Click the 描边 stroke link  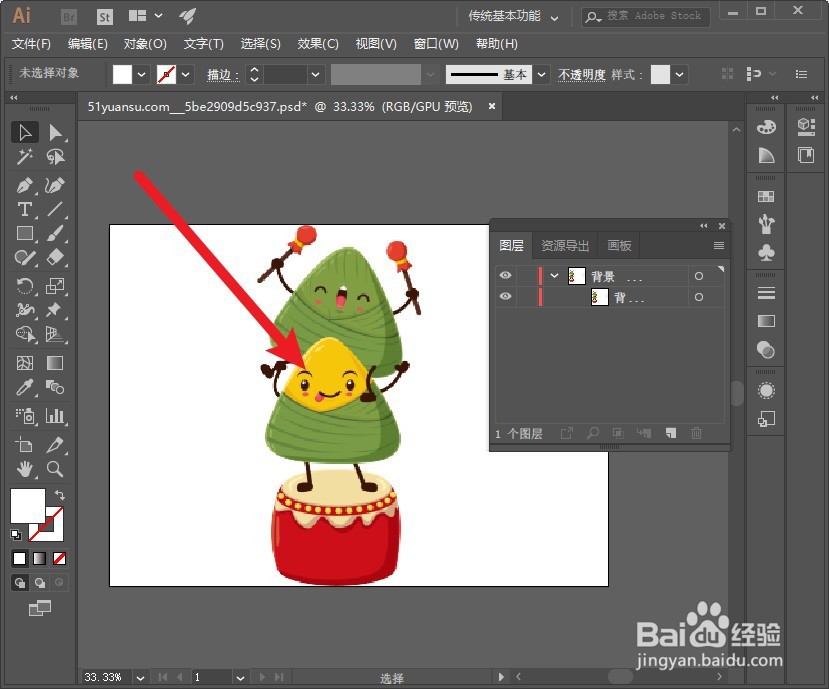coord(223,75)
